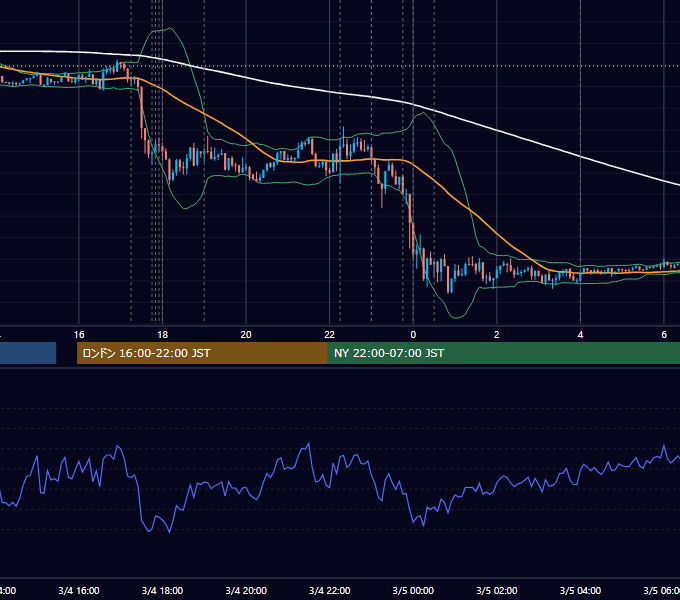Click the "20" hour label on price chart axis
Image resolution: width=680 pixels, height=600 pixels.
click(x=246, y=335)
